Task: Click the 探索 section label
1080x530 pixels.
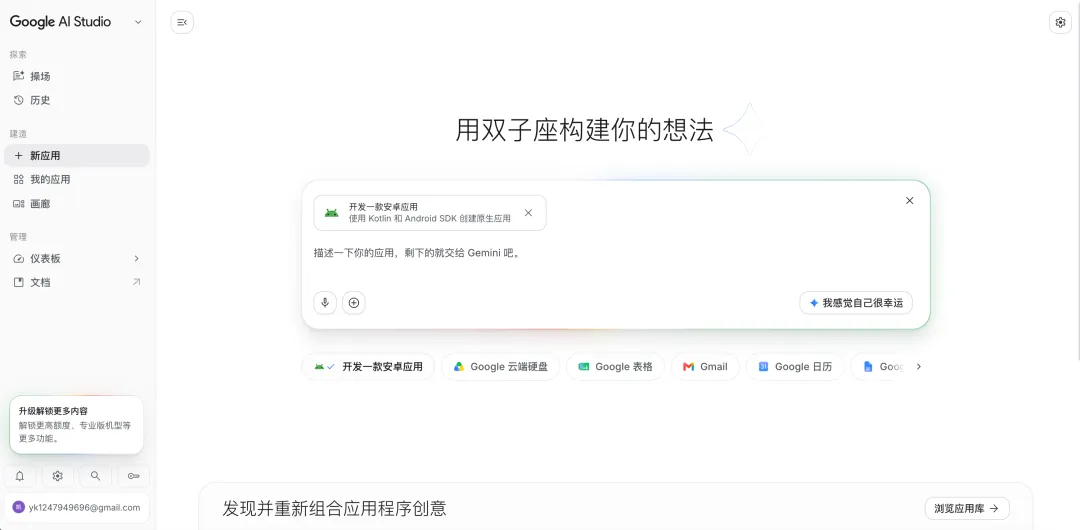Action: [x=19, y=54]
